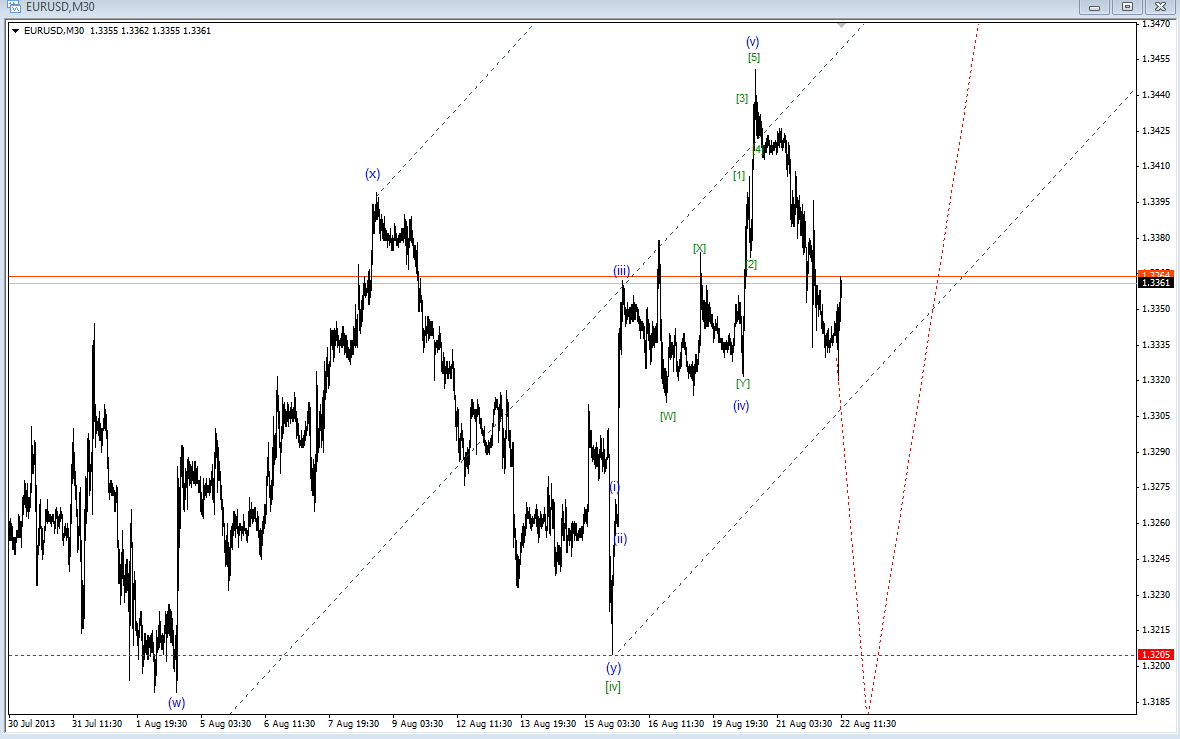Viewport: 1180px width, 739px height.
Task: Select the blue (iii) wave label
Action: click(621, 271)
